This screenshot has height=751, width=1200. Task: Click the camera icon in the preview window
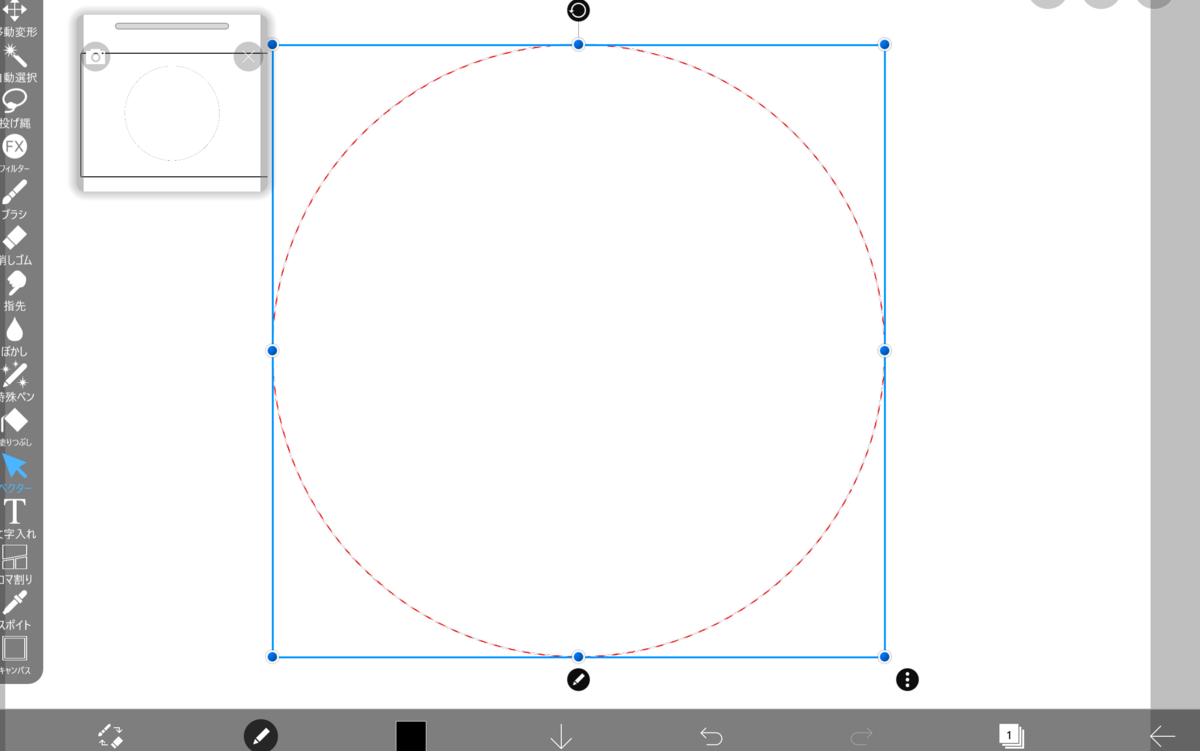[x=96, y=56]
